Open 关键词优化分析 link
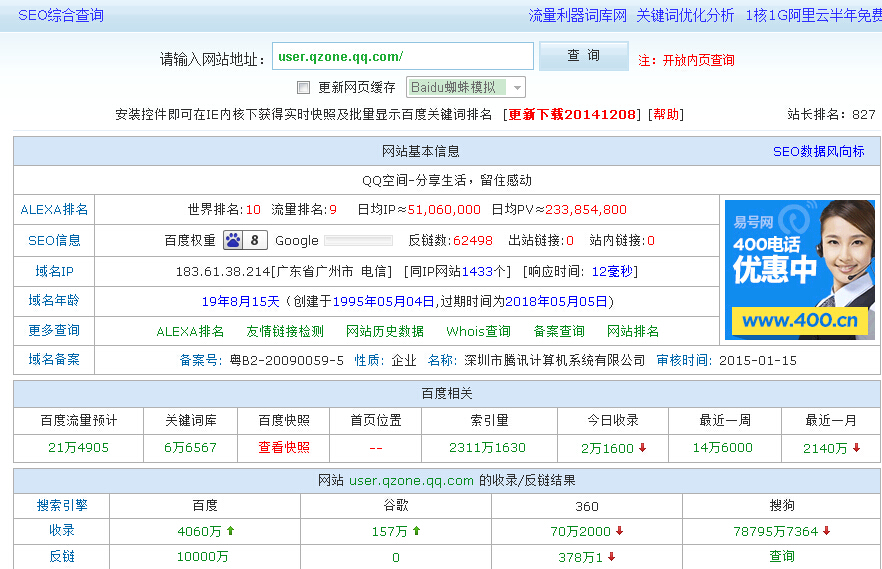882x569 pixels. pyautogui.click(x=685, y=15)
